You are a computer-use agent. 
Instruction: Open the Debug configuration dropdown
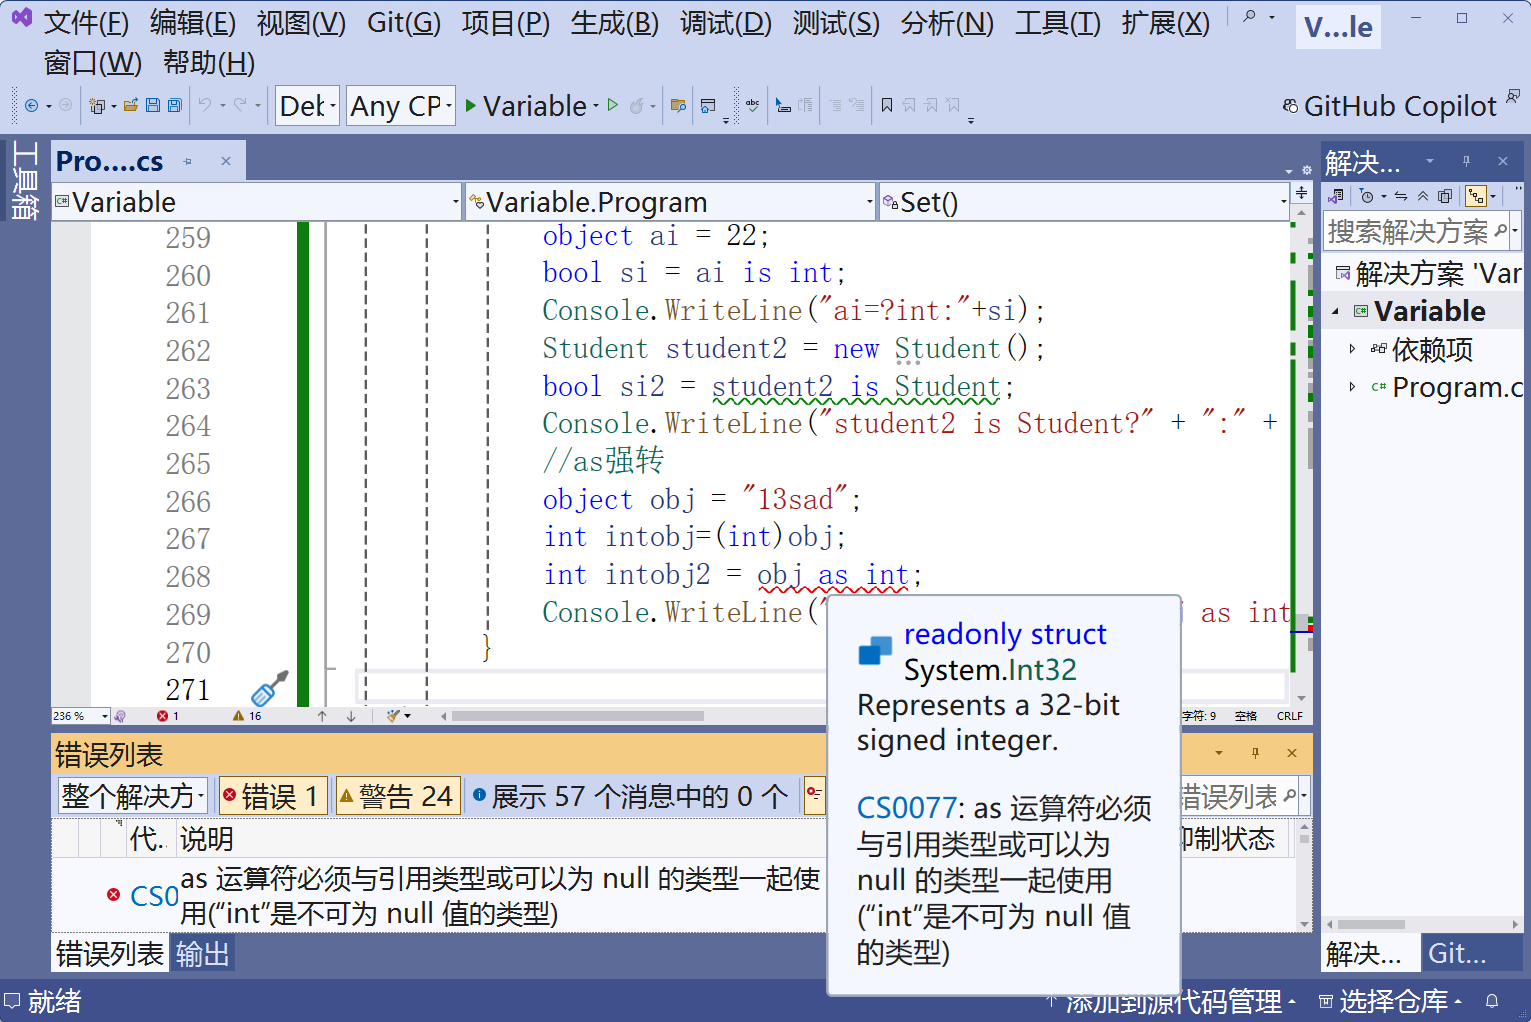pos(307,106)
